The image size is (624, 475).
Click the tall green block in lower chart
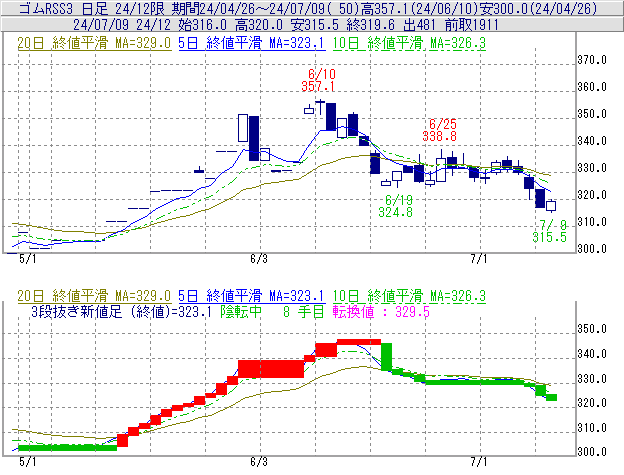386,357
